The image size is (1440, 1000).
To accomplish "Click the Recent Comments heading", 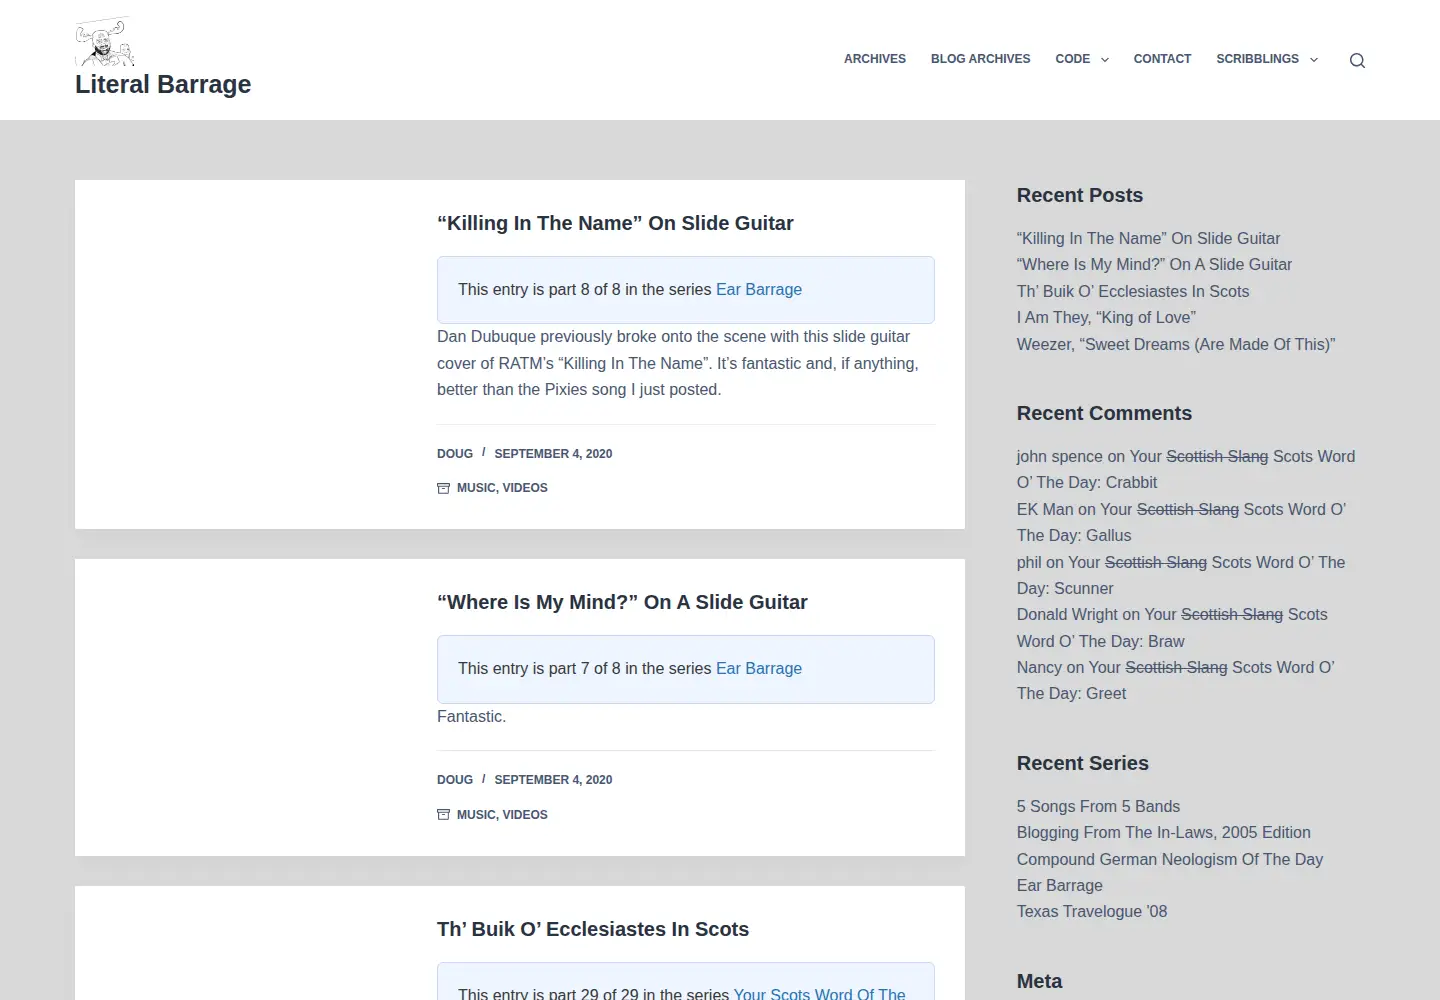I will pos(1104,413).
